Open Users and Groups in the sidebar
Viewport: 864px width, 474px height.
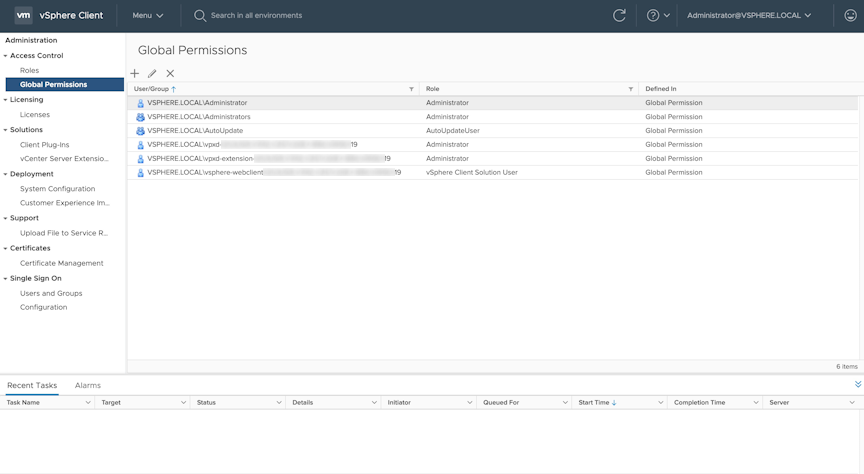click(x=51, y=293)
